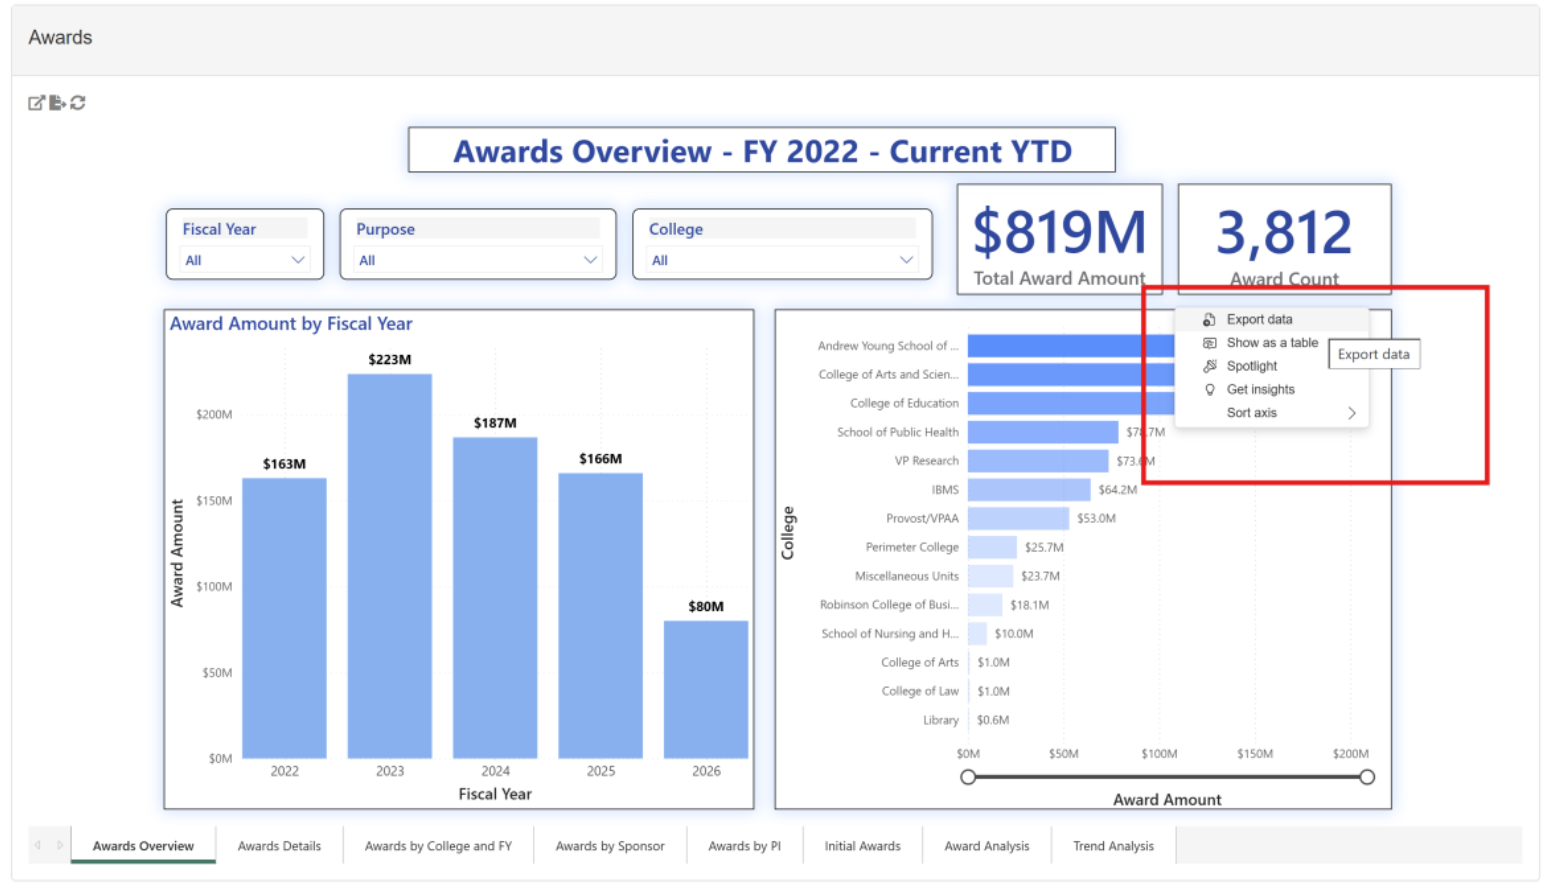This screenshot has width=1560, height=894.
Task: Click the 2023 fiscal year bar
Action: [x=390, y=565]
